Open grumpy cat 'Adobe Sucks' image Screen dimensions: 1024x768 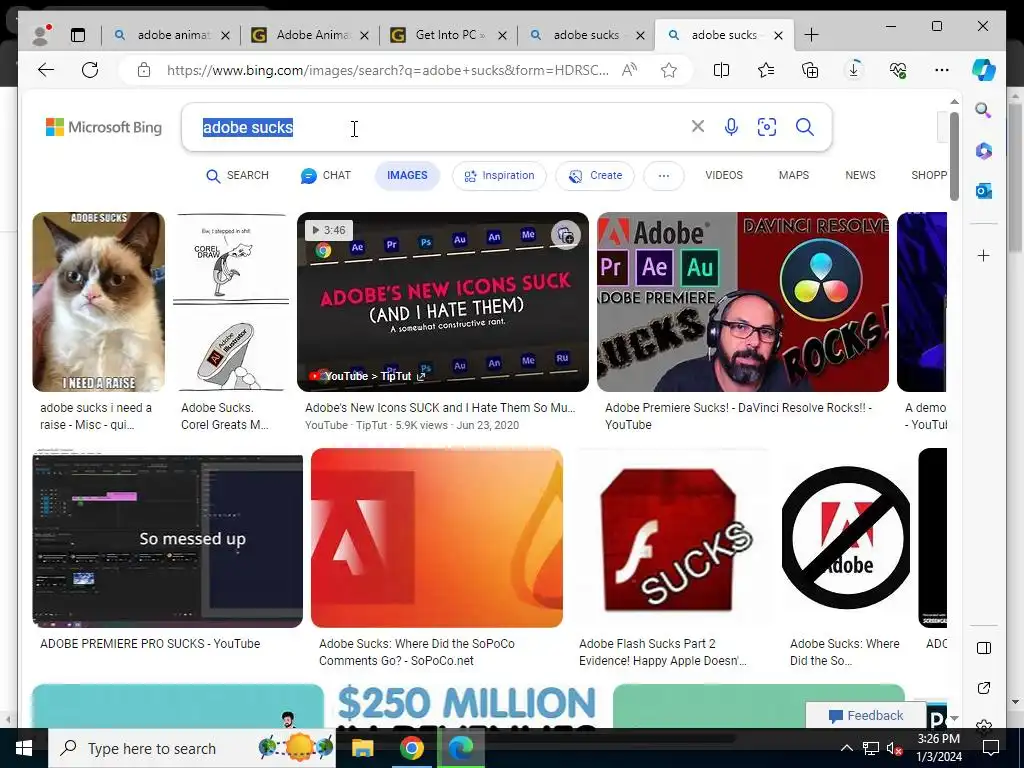[x=99, y=302]
